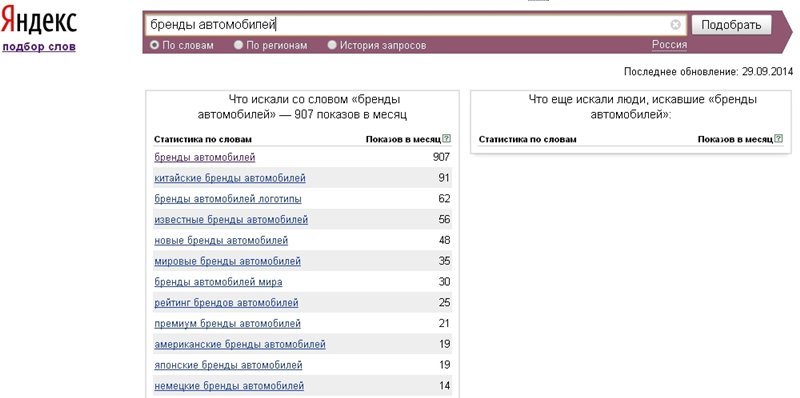
Task: Open 'премиум бренды автомобилей' query
Action: click(x=228, y=324)
